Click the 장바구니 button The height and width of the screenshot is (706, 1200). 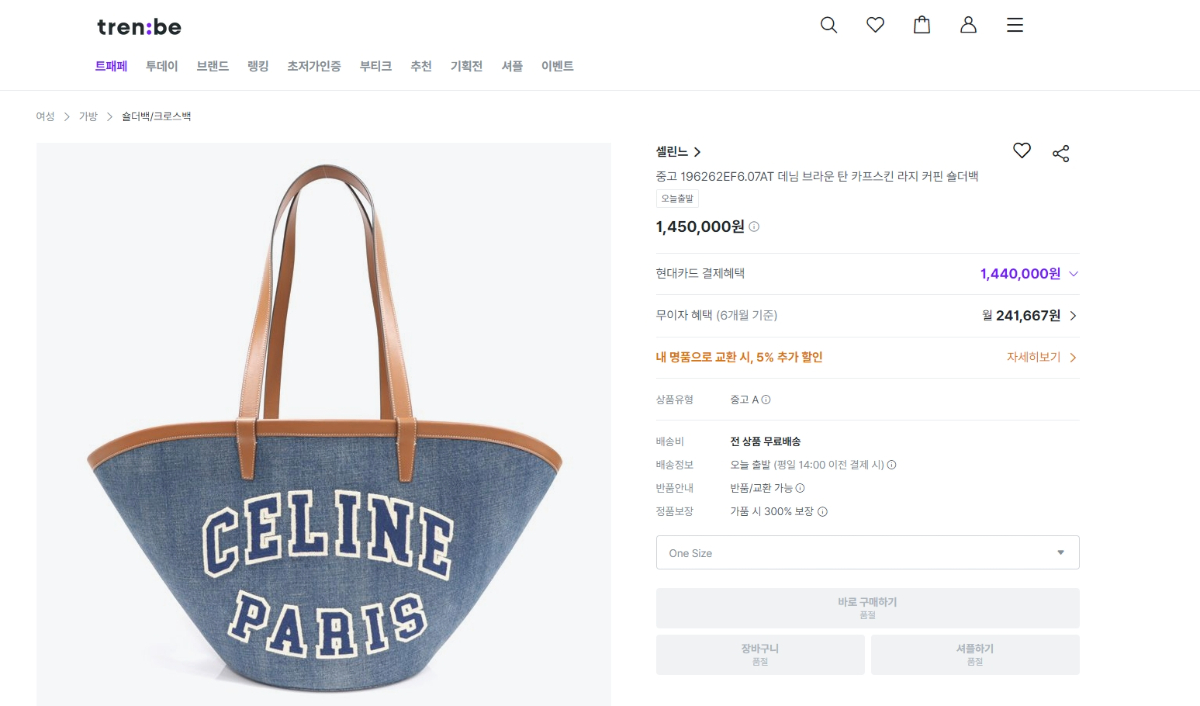pos(760,654)
